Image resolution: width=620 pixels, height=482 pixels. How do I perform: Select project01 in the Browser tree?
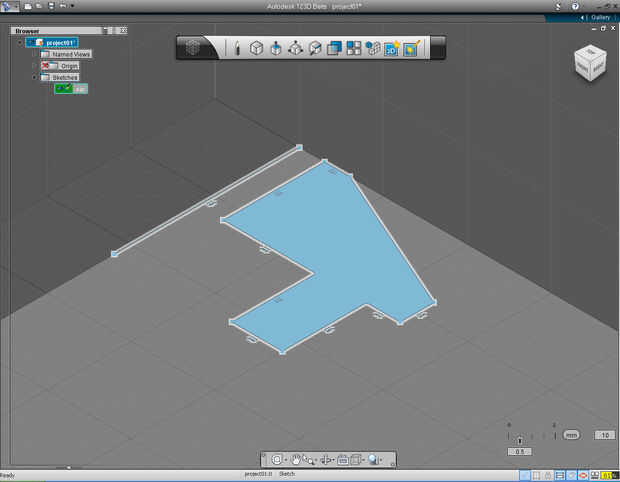click(52, 43)
